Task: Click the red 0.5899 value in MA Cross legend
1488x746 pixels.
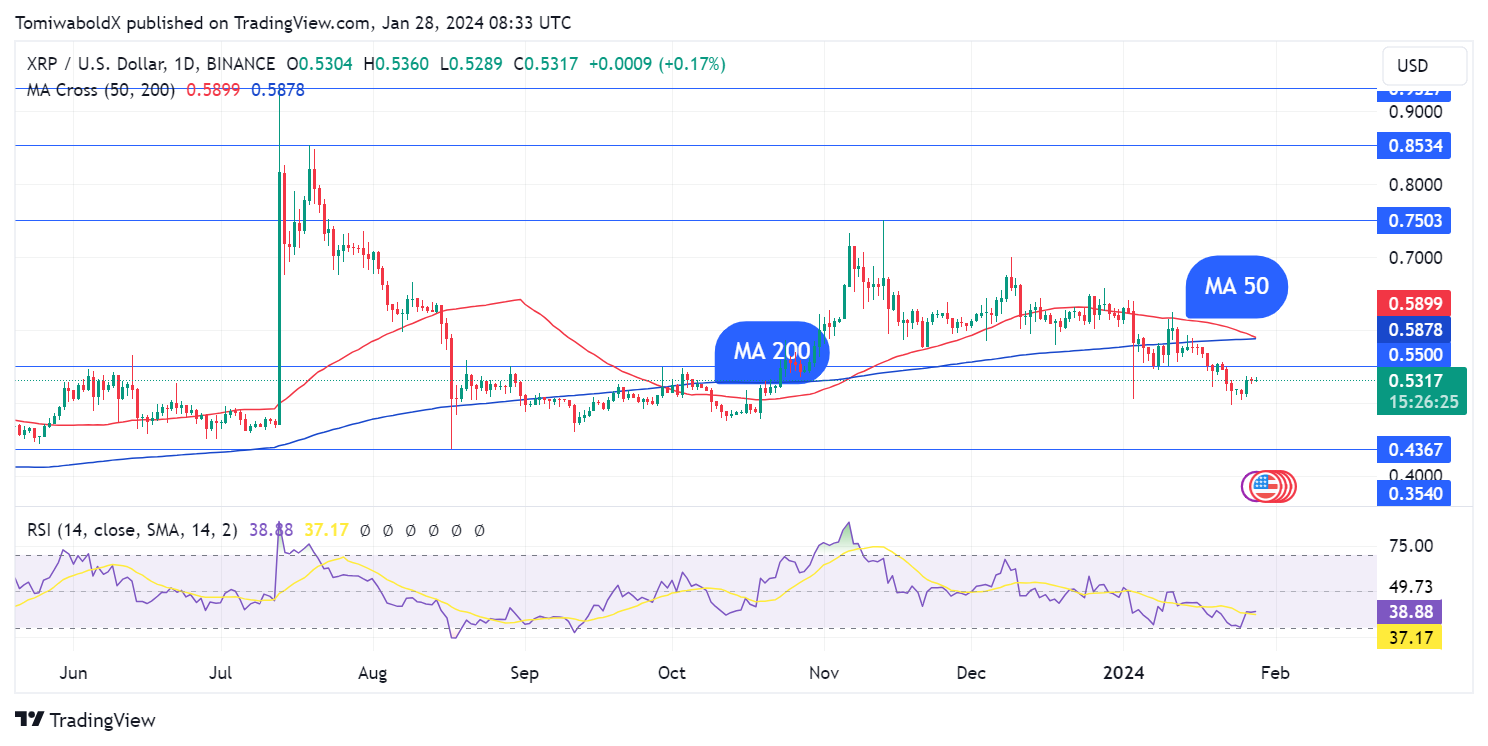Action: (214, 90)
